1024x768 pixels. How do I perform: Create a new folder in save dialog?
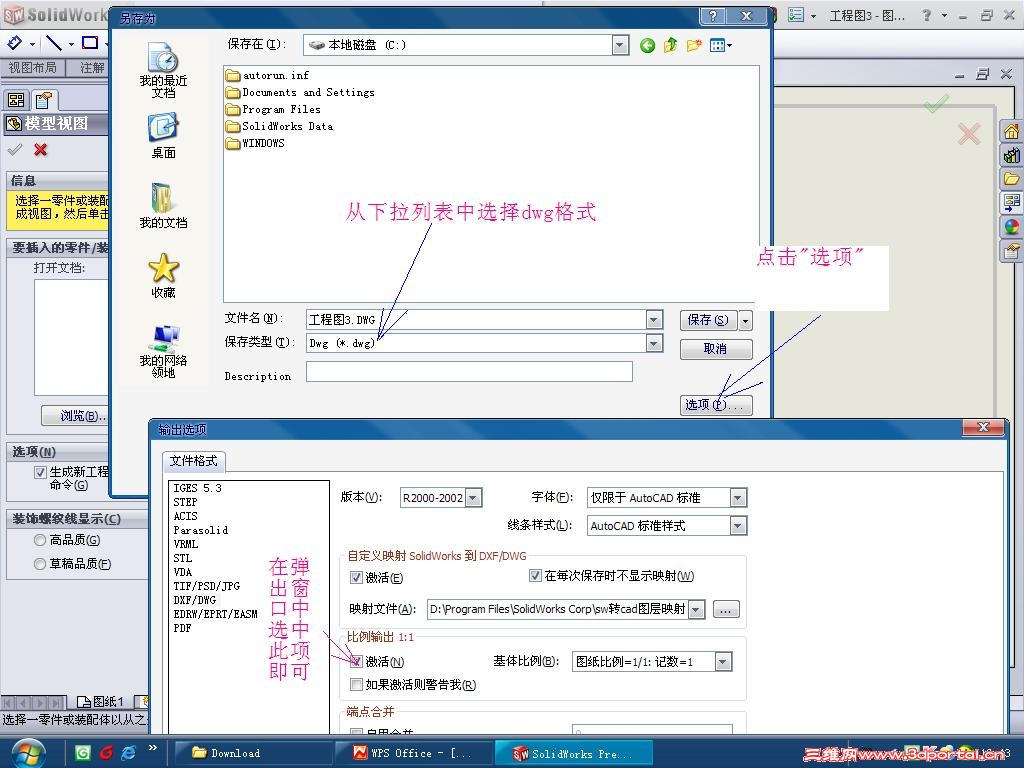(x=694, y=45)
